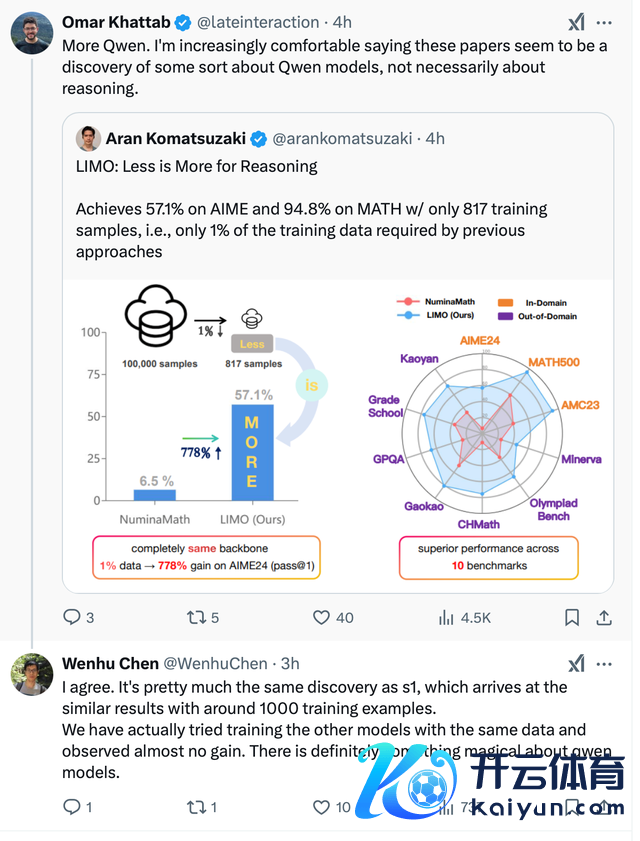Click the Grok icon on Omar's post
The width and height of the screenshot is (640, 841).
(577, 22)
